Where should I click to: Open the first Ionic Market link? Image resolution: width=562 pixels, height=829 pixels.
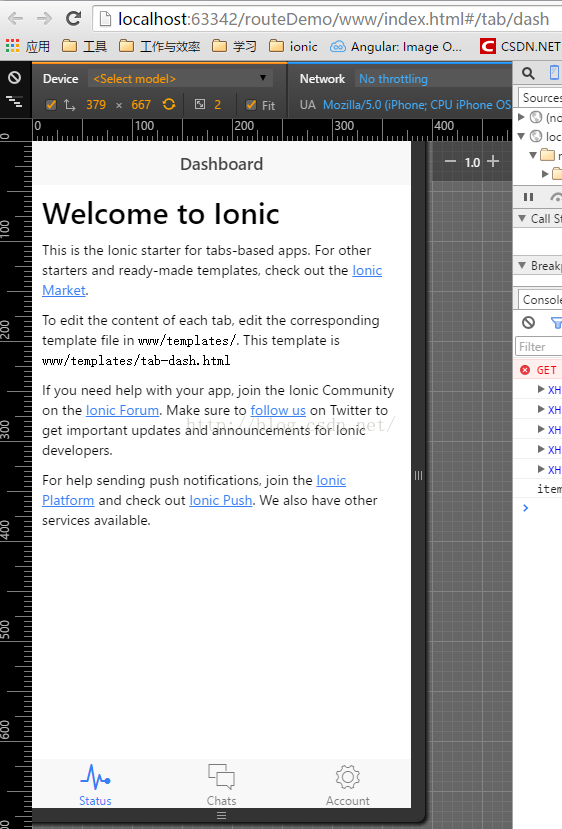click(367, 270)
